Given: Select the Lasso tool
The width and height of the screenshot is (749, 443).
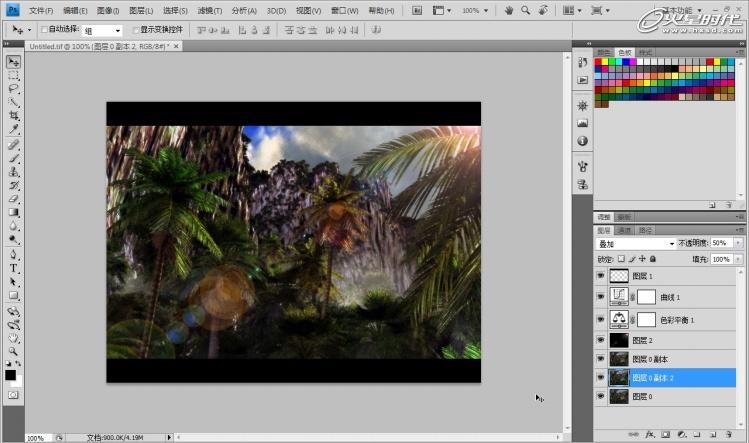Looking at the screenshot, I should (x=13, y=89).
